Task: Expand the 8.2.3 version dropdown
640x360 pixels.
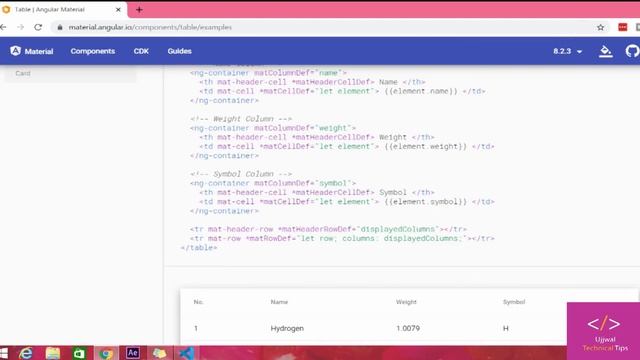Action: 567,51
